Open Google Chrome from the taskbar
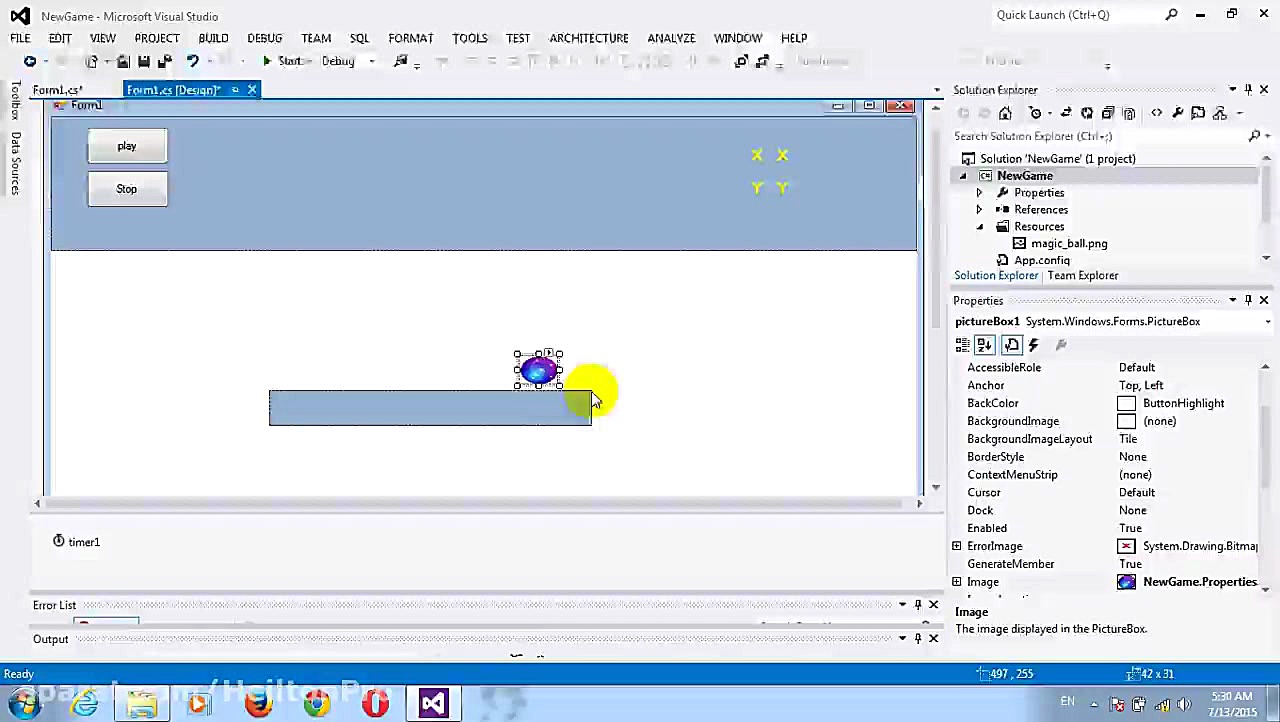The image size is (1280, 722). click(x=317, y=704)
